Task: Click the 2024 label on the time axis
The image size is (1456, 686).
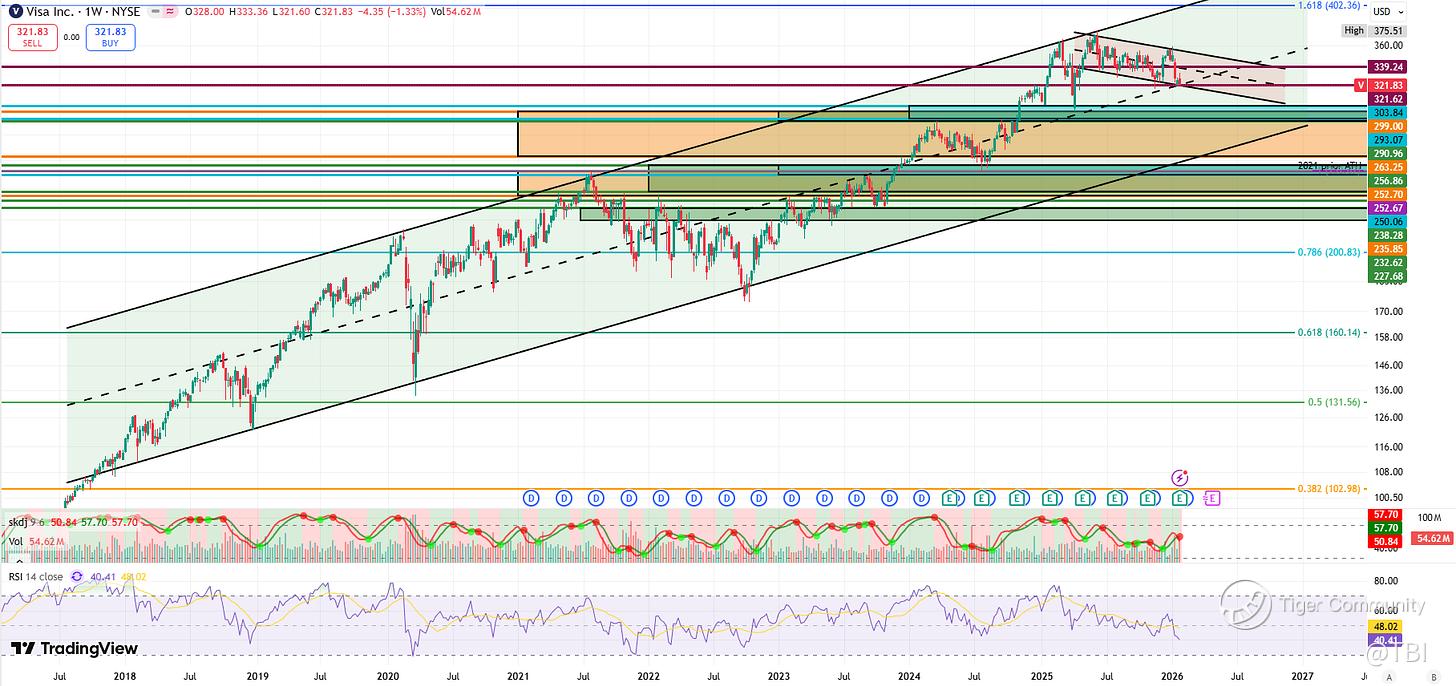Action: tap(910, 676)
